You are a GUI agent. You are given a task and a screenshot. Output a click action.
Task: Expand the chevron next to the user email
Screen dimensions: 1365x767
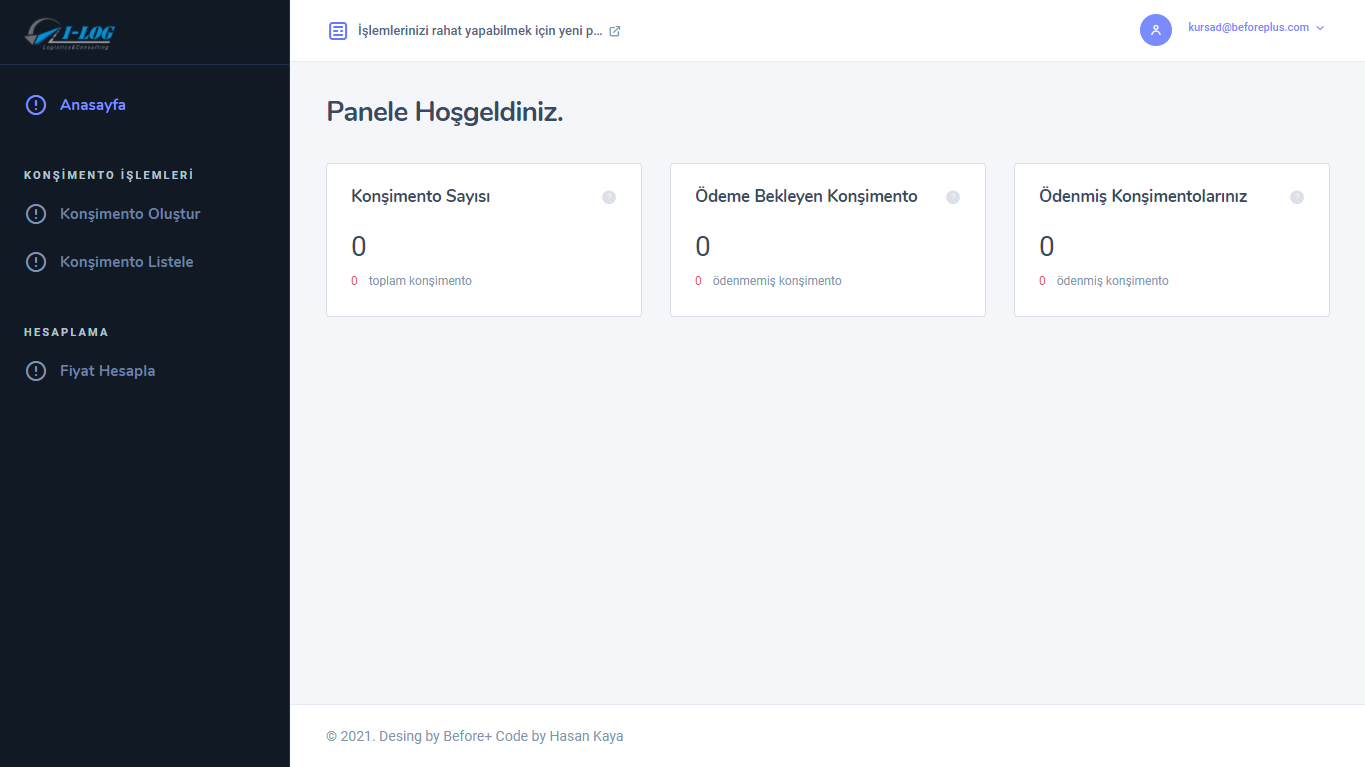point(1320,28)
